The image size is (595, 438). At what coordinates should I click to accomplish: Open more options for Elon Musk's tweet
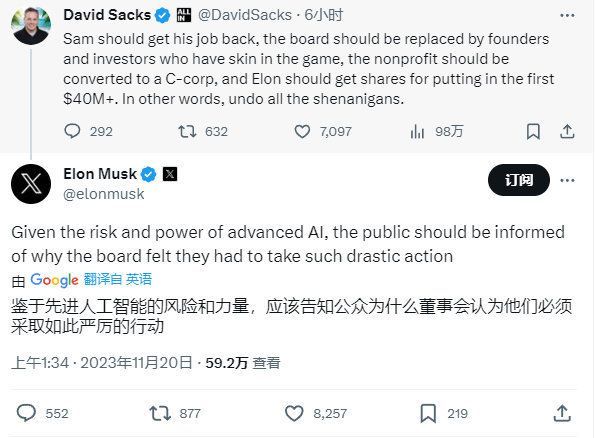click(567, 180)
